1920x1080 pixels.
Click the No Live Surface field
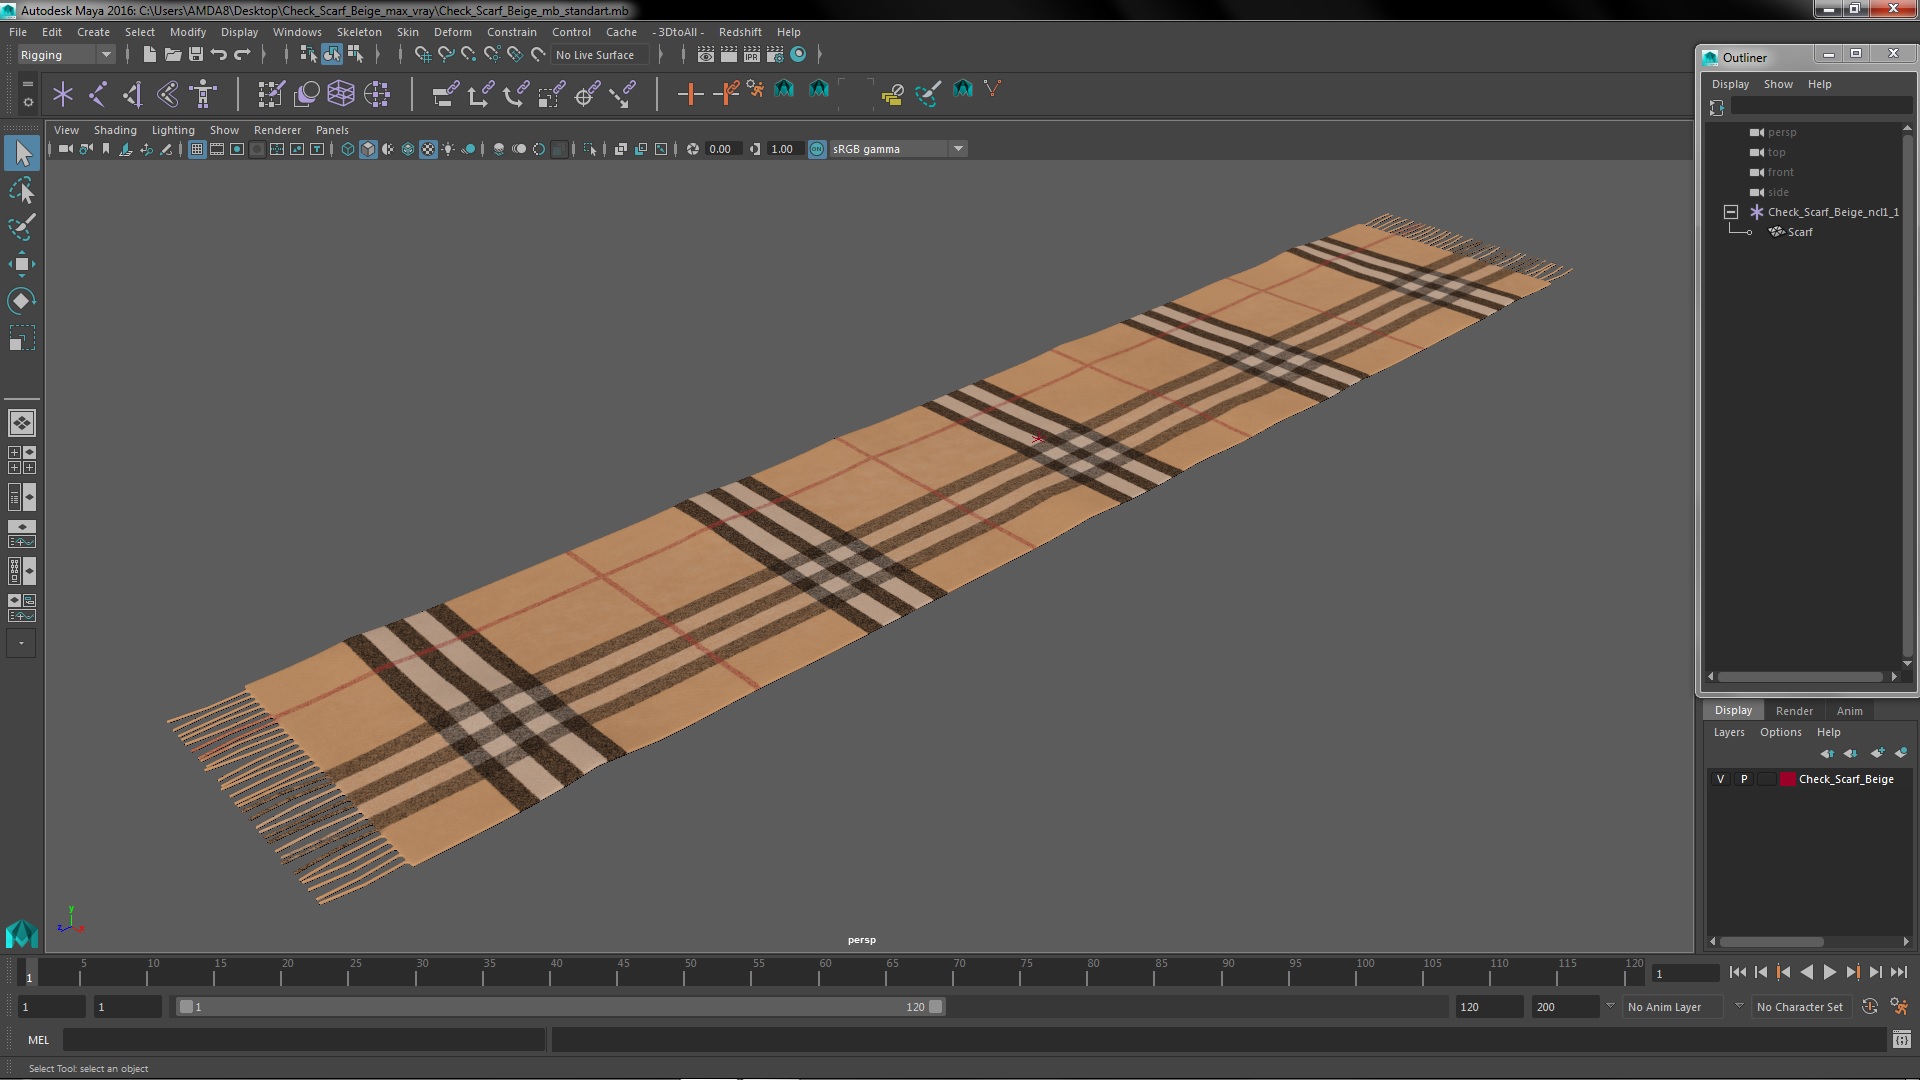pyautogui.click(x=598, y=55)
